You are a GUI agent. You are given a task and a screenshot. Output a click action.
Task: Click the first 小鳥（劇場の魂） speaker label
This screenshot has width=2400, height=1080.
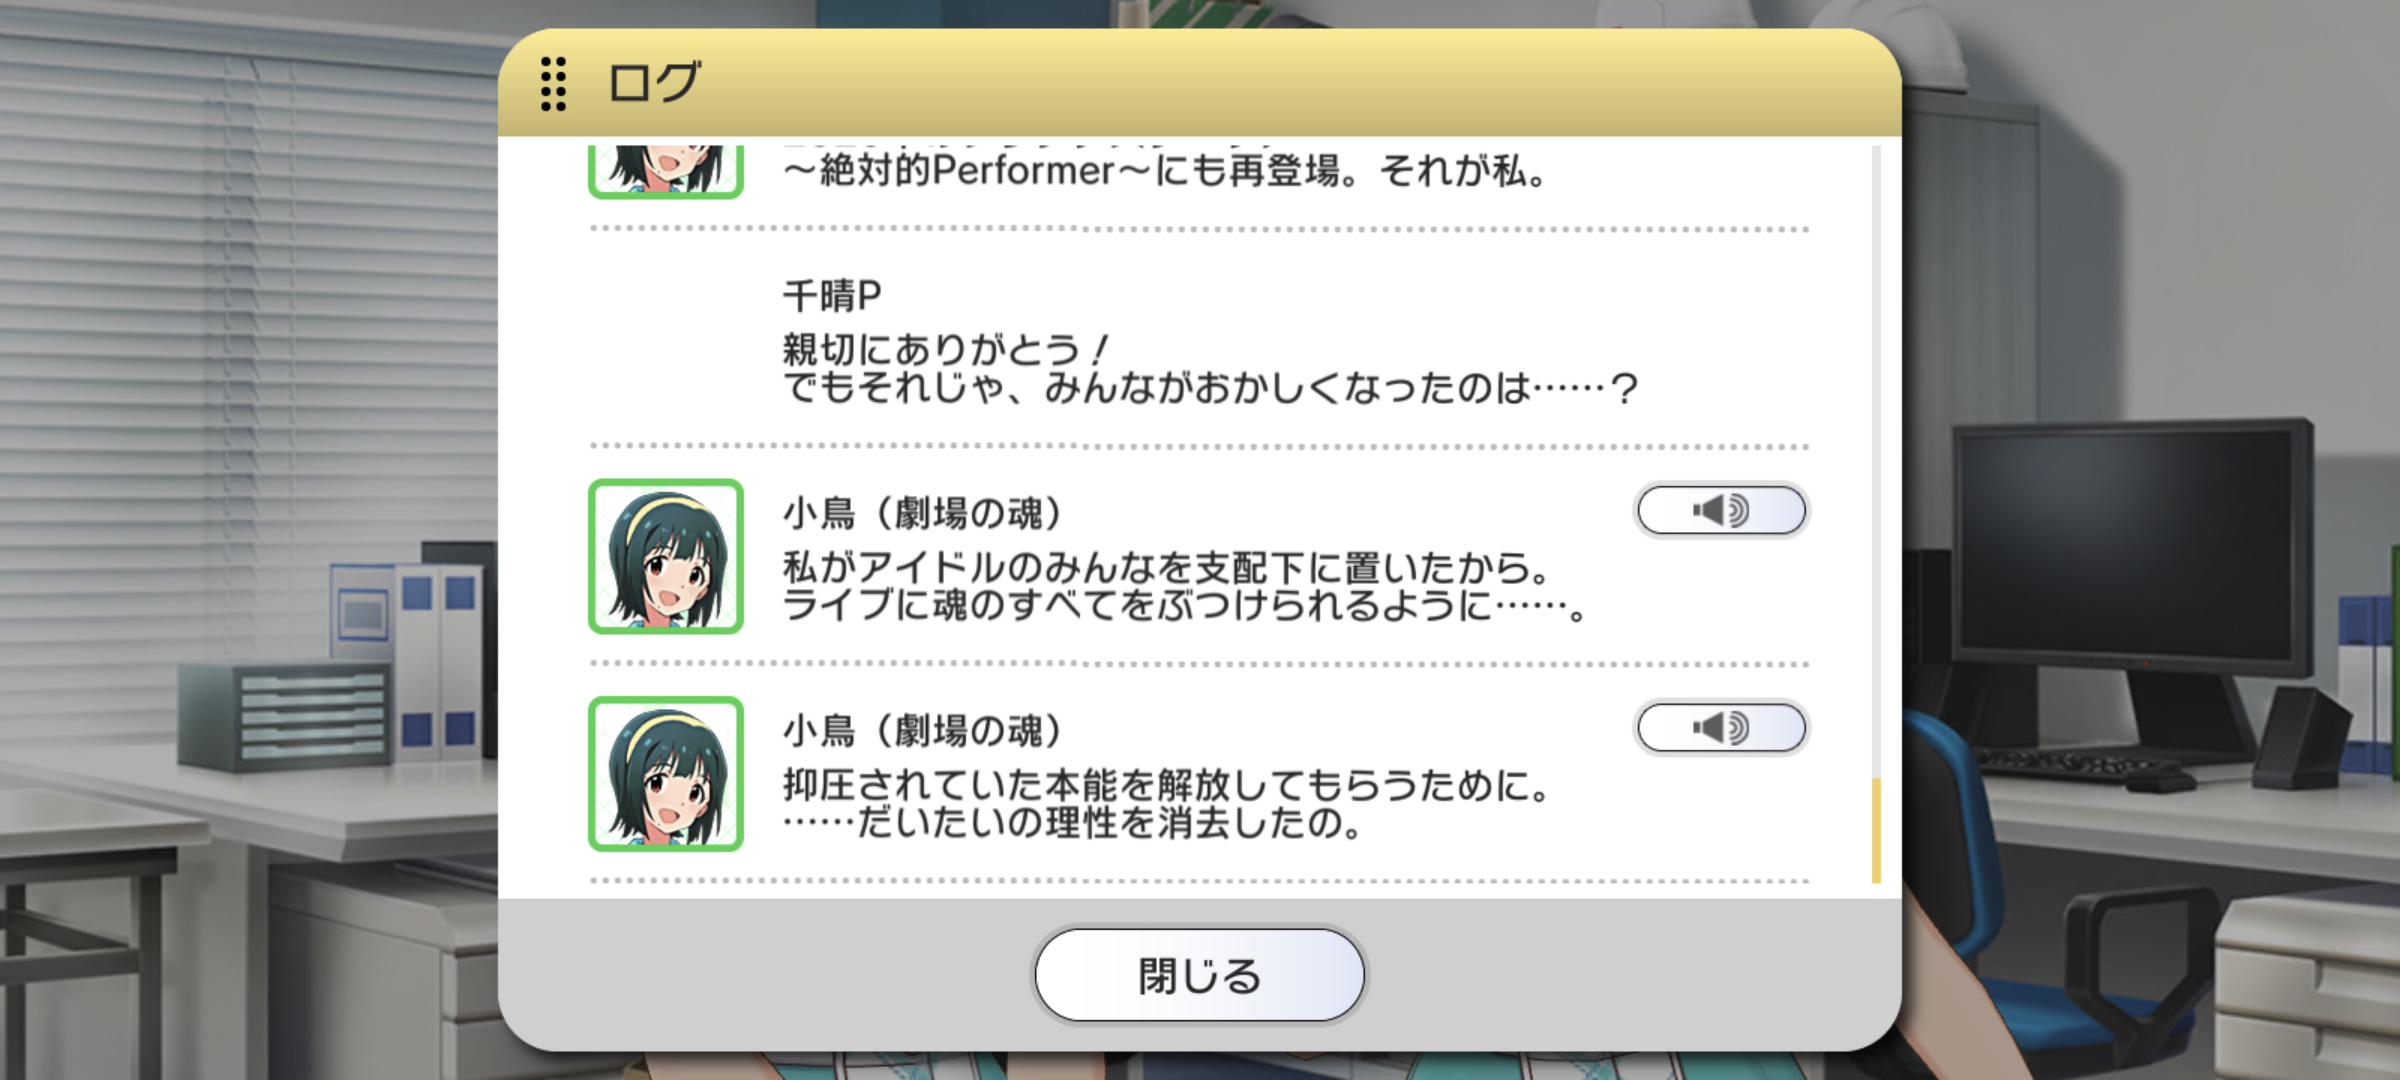922,513
